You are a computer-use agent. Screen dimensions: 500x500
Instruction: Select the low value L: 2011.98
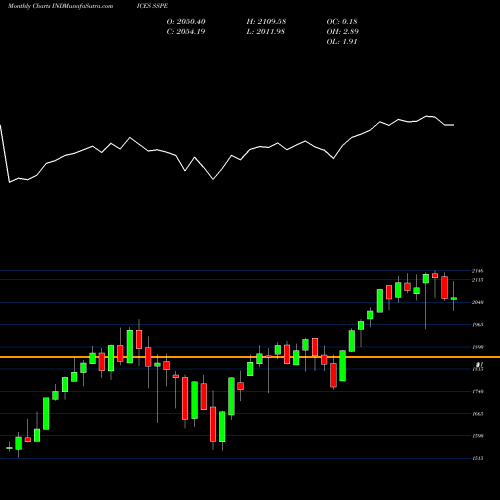coord(266,32)
